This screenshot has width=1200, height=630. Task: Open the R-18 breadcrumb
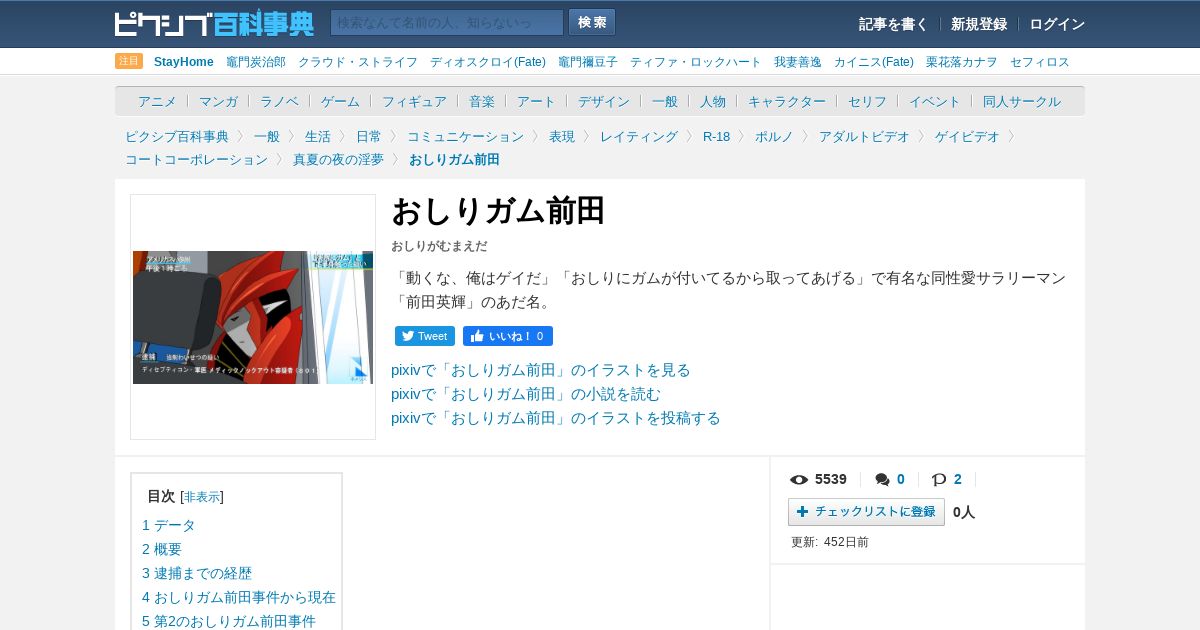(716, 136)
